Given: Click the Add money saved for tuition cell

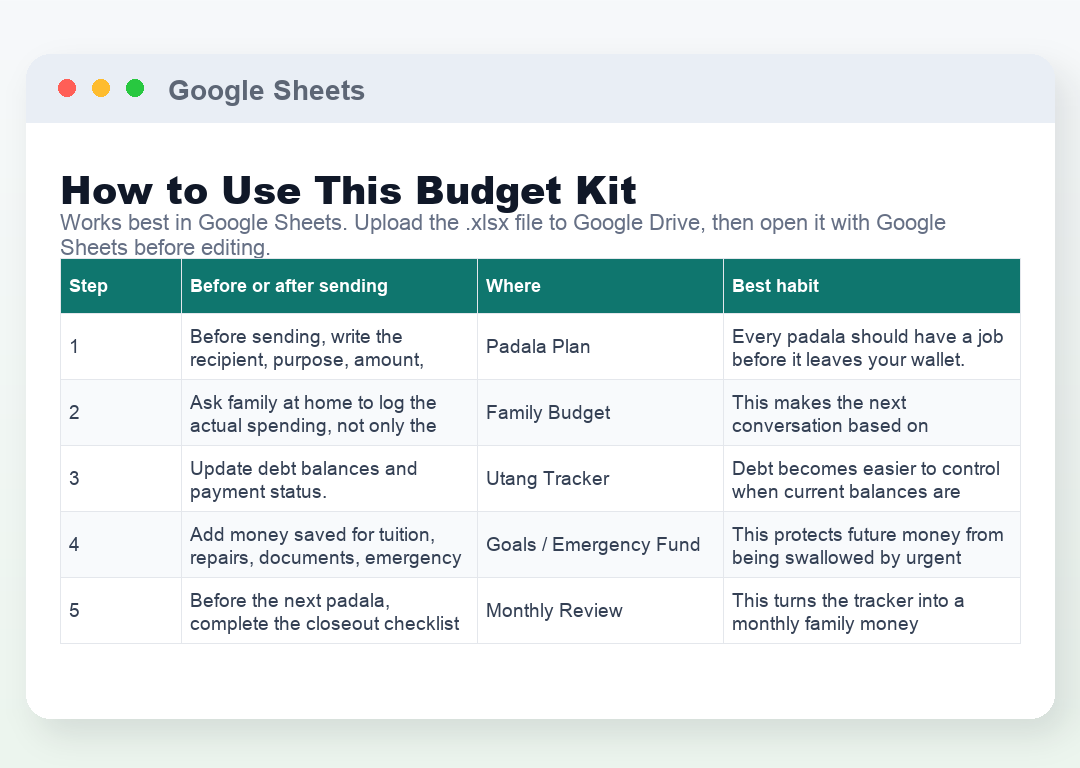Looking at the screenshot, I should coord(329,545).
